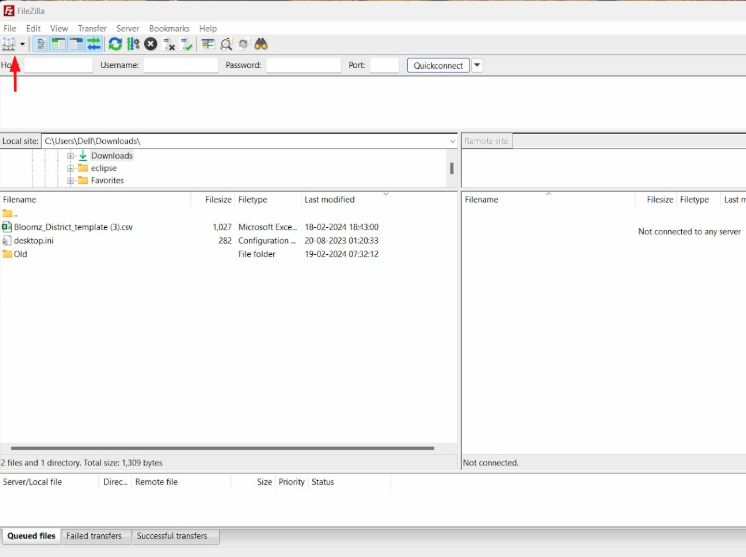Open the Help menu
746x557 pixels.
click(208, 29)
